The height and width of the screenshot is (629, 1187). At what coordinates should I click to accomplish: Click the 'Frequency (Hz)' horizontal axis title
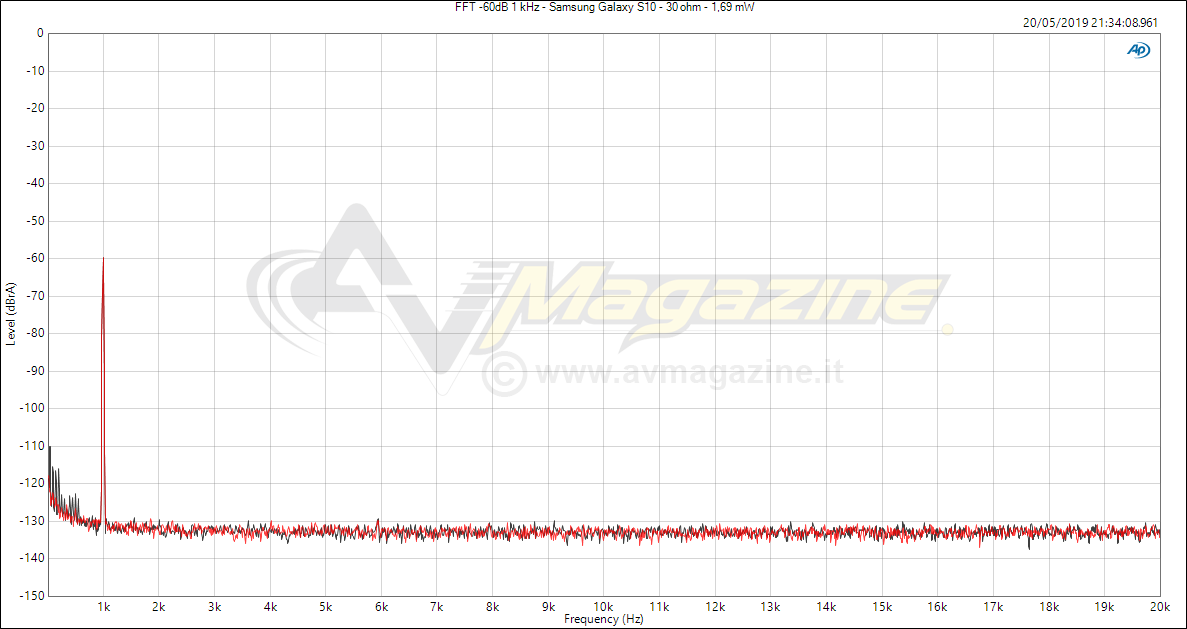coord(603,620)
